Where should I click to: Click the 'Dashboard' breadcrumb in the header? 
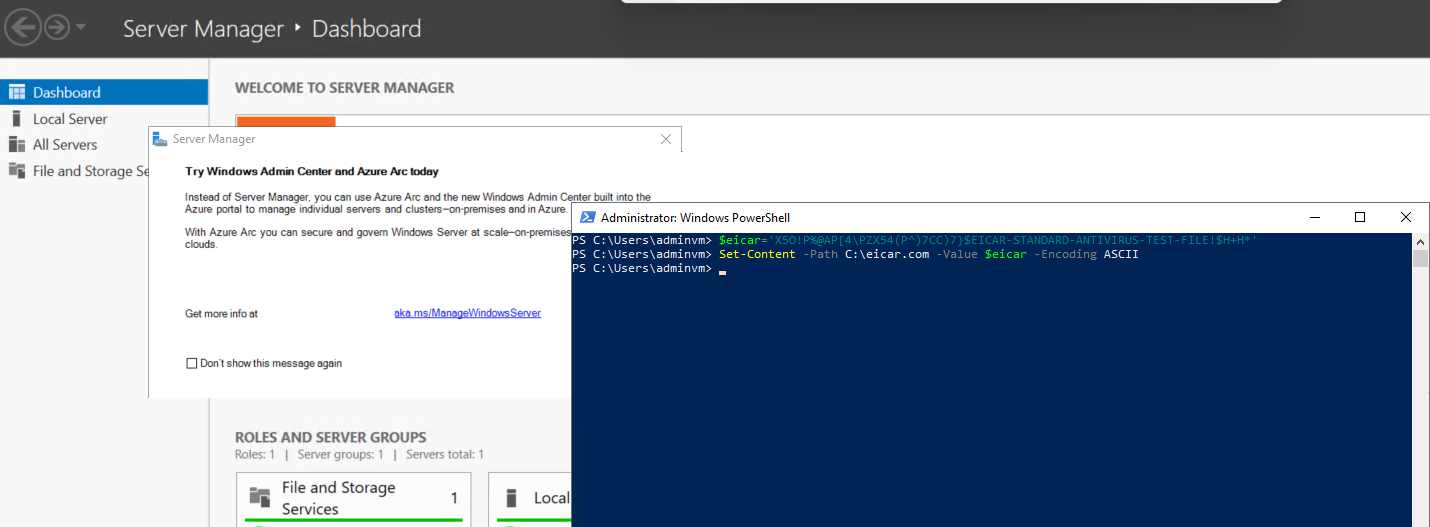[x=366, y=29]
